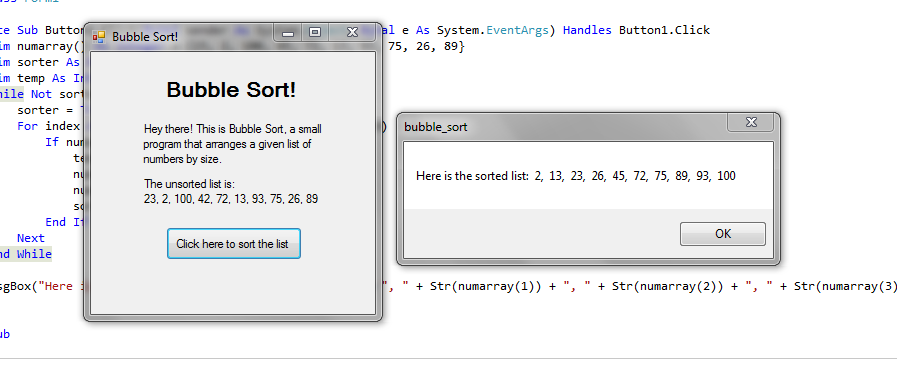Screen dimensions: 897x373
Task: Click the Bubble Sort! window app icon
Action: pyautogui.click(x=99, y=37)
